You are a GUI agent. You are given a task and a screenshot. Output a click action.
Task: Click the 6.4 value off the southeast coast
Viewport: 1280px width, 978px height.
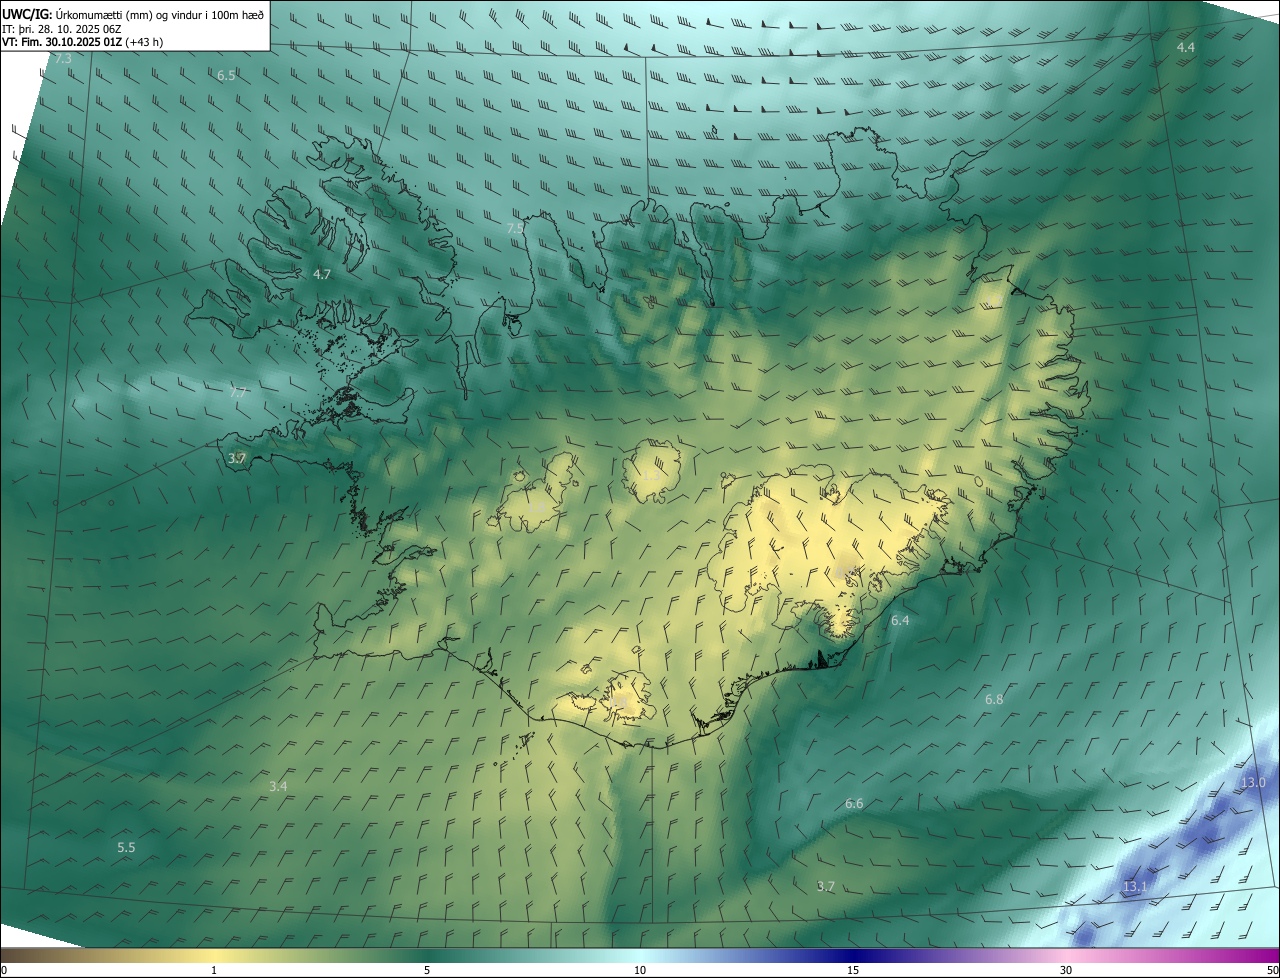[900, 621]
